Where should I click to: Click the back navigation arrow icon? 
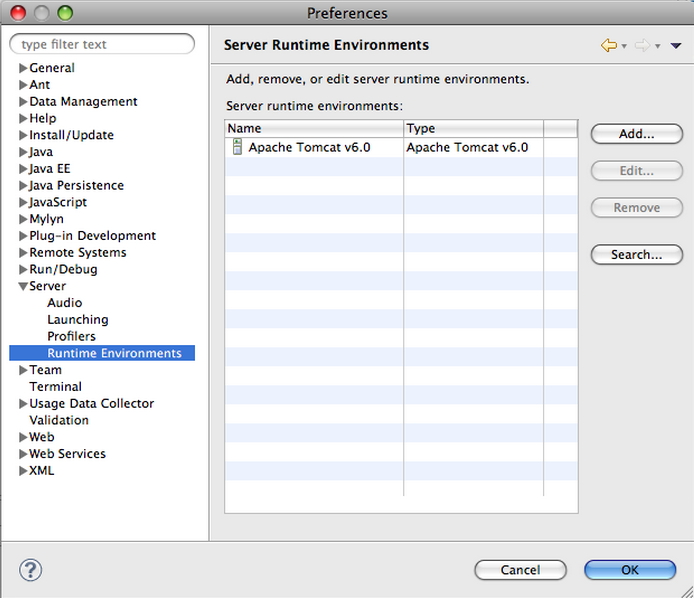[608, 46]
